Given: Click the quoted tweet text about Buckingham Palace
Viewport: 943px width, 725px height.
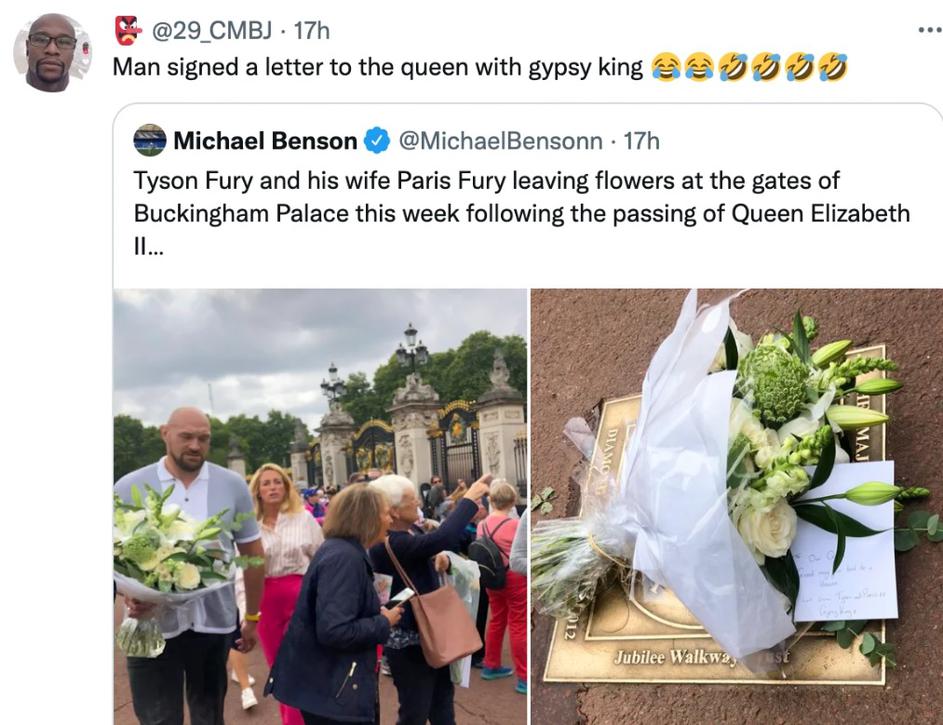Looking at the screenshot, I should (x=521, y=213).
